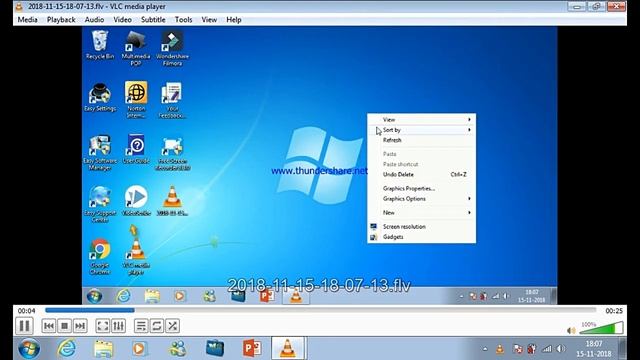Toggle loop repeat mode
The height and width of the screenshot is (360, 640).
click(x=157, y=326)
